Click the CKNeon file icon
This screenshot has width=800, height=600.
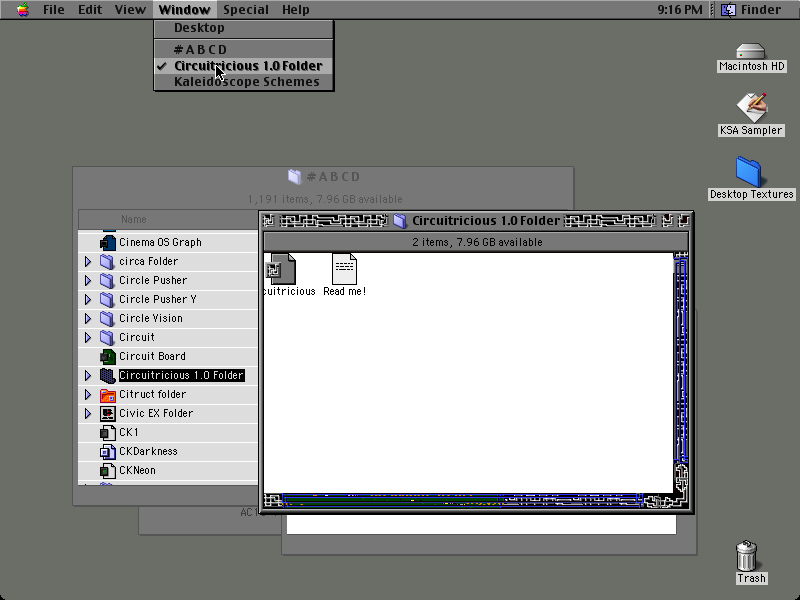pyautogui.click(x=108, y=470)
